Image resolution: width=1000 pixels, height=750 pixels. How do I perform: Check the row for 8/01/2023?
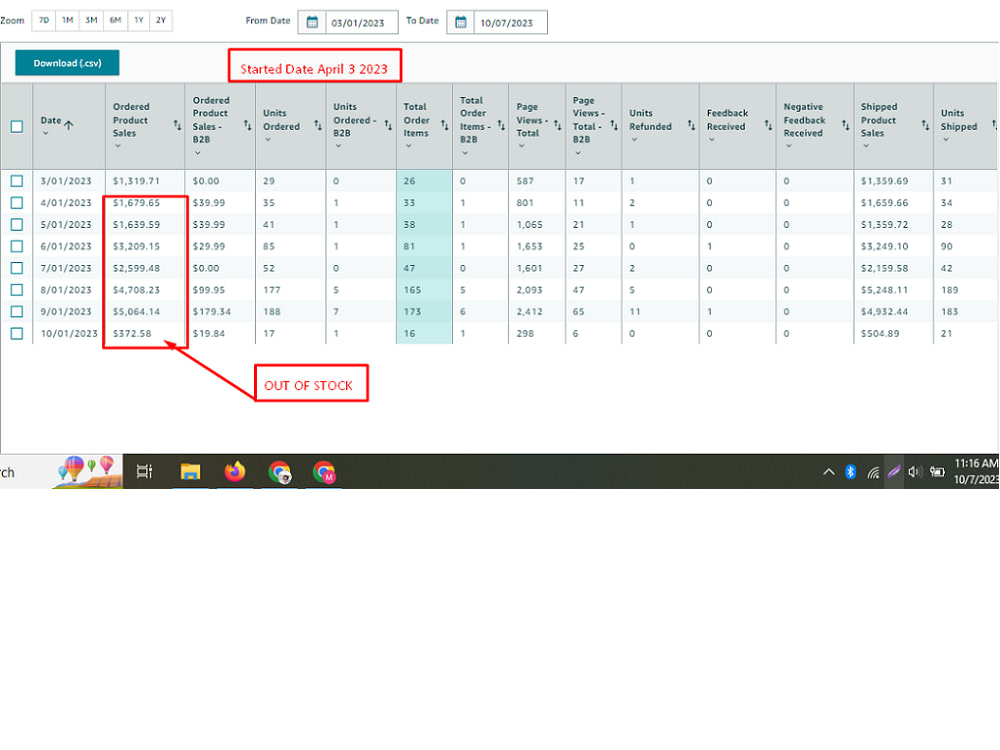point(17,290)
